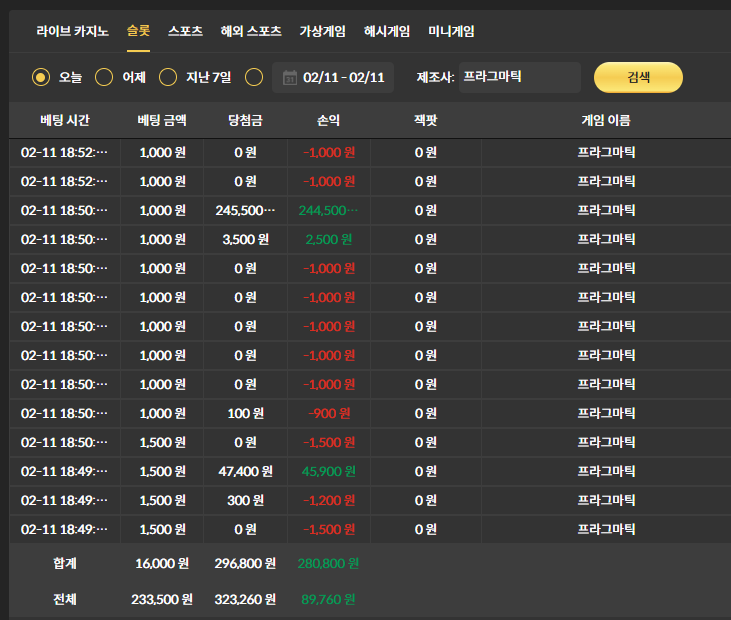731x620 pixels.
Task: Click the bet time in the 3,500 원 row
Action: pyautogui.click(x=64, y=240)
